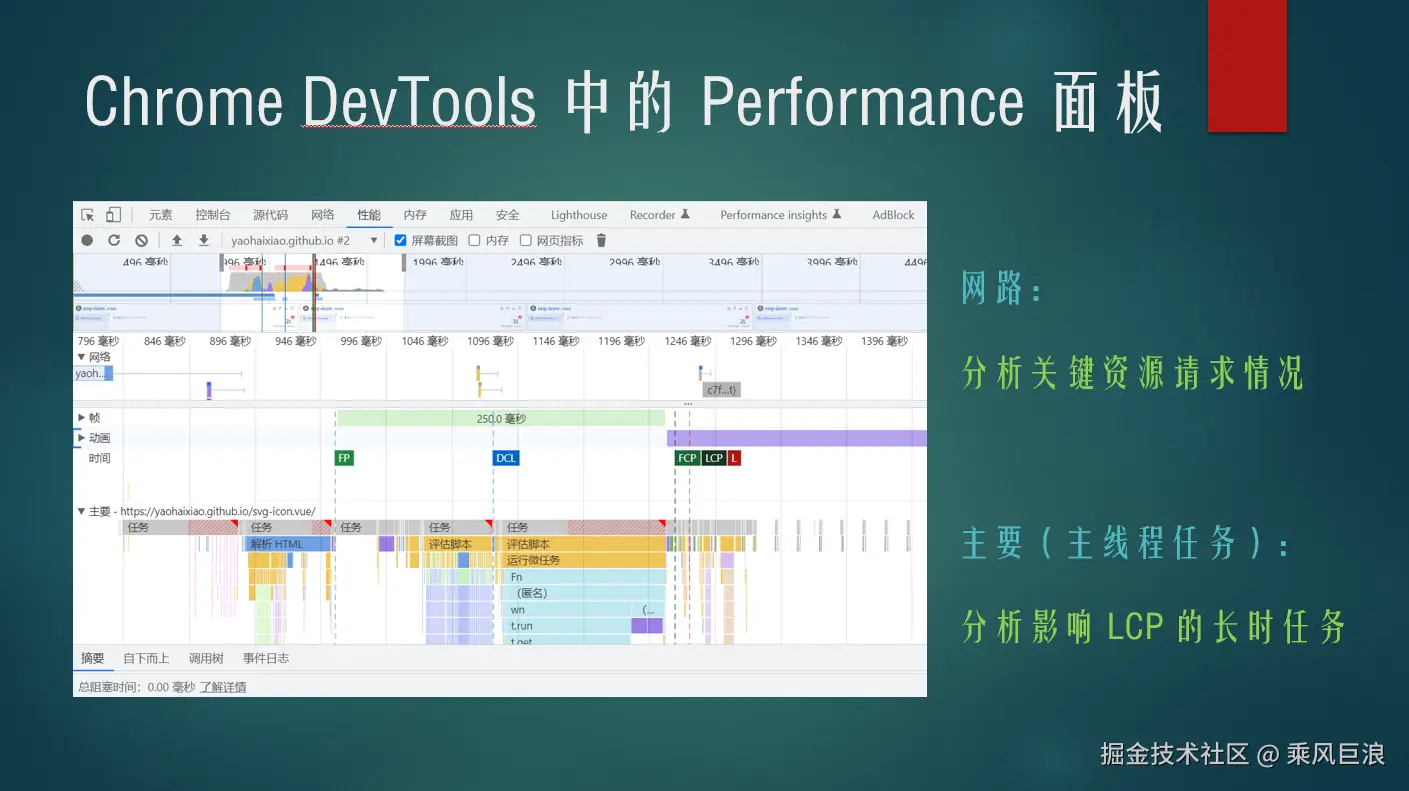Select the FP timing marker

[344, 458]
